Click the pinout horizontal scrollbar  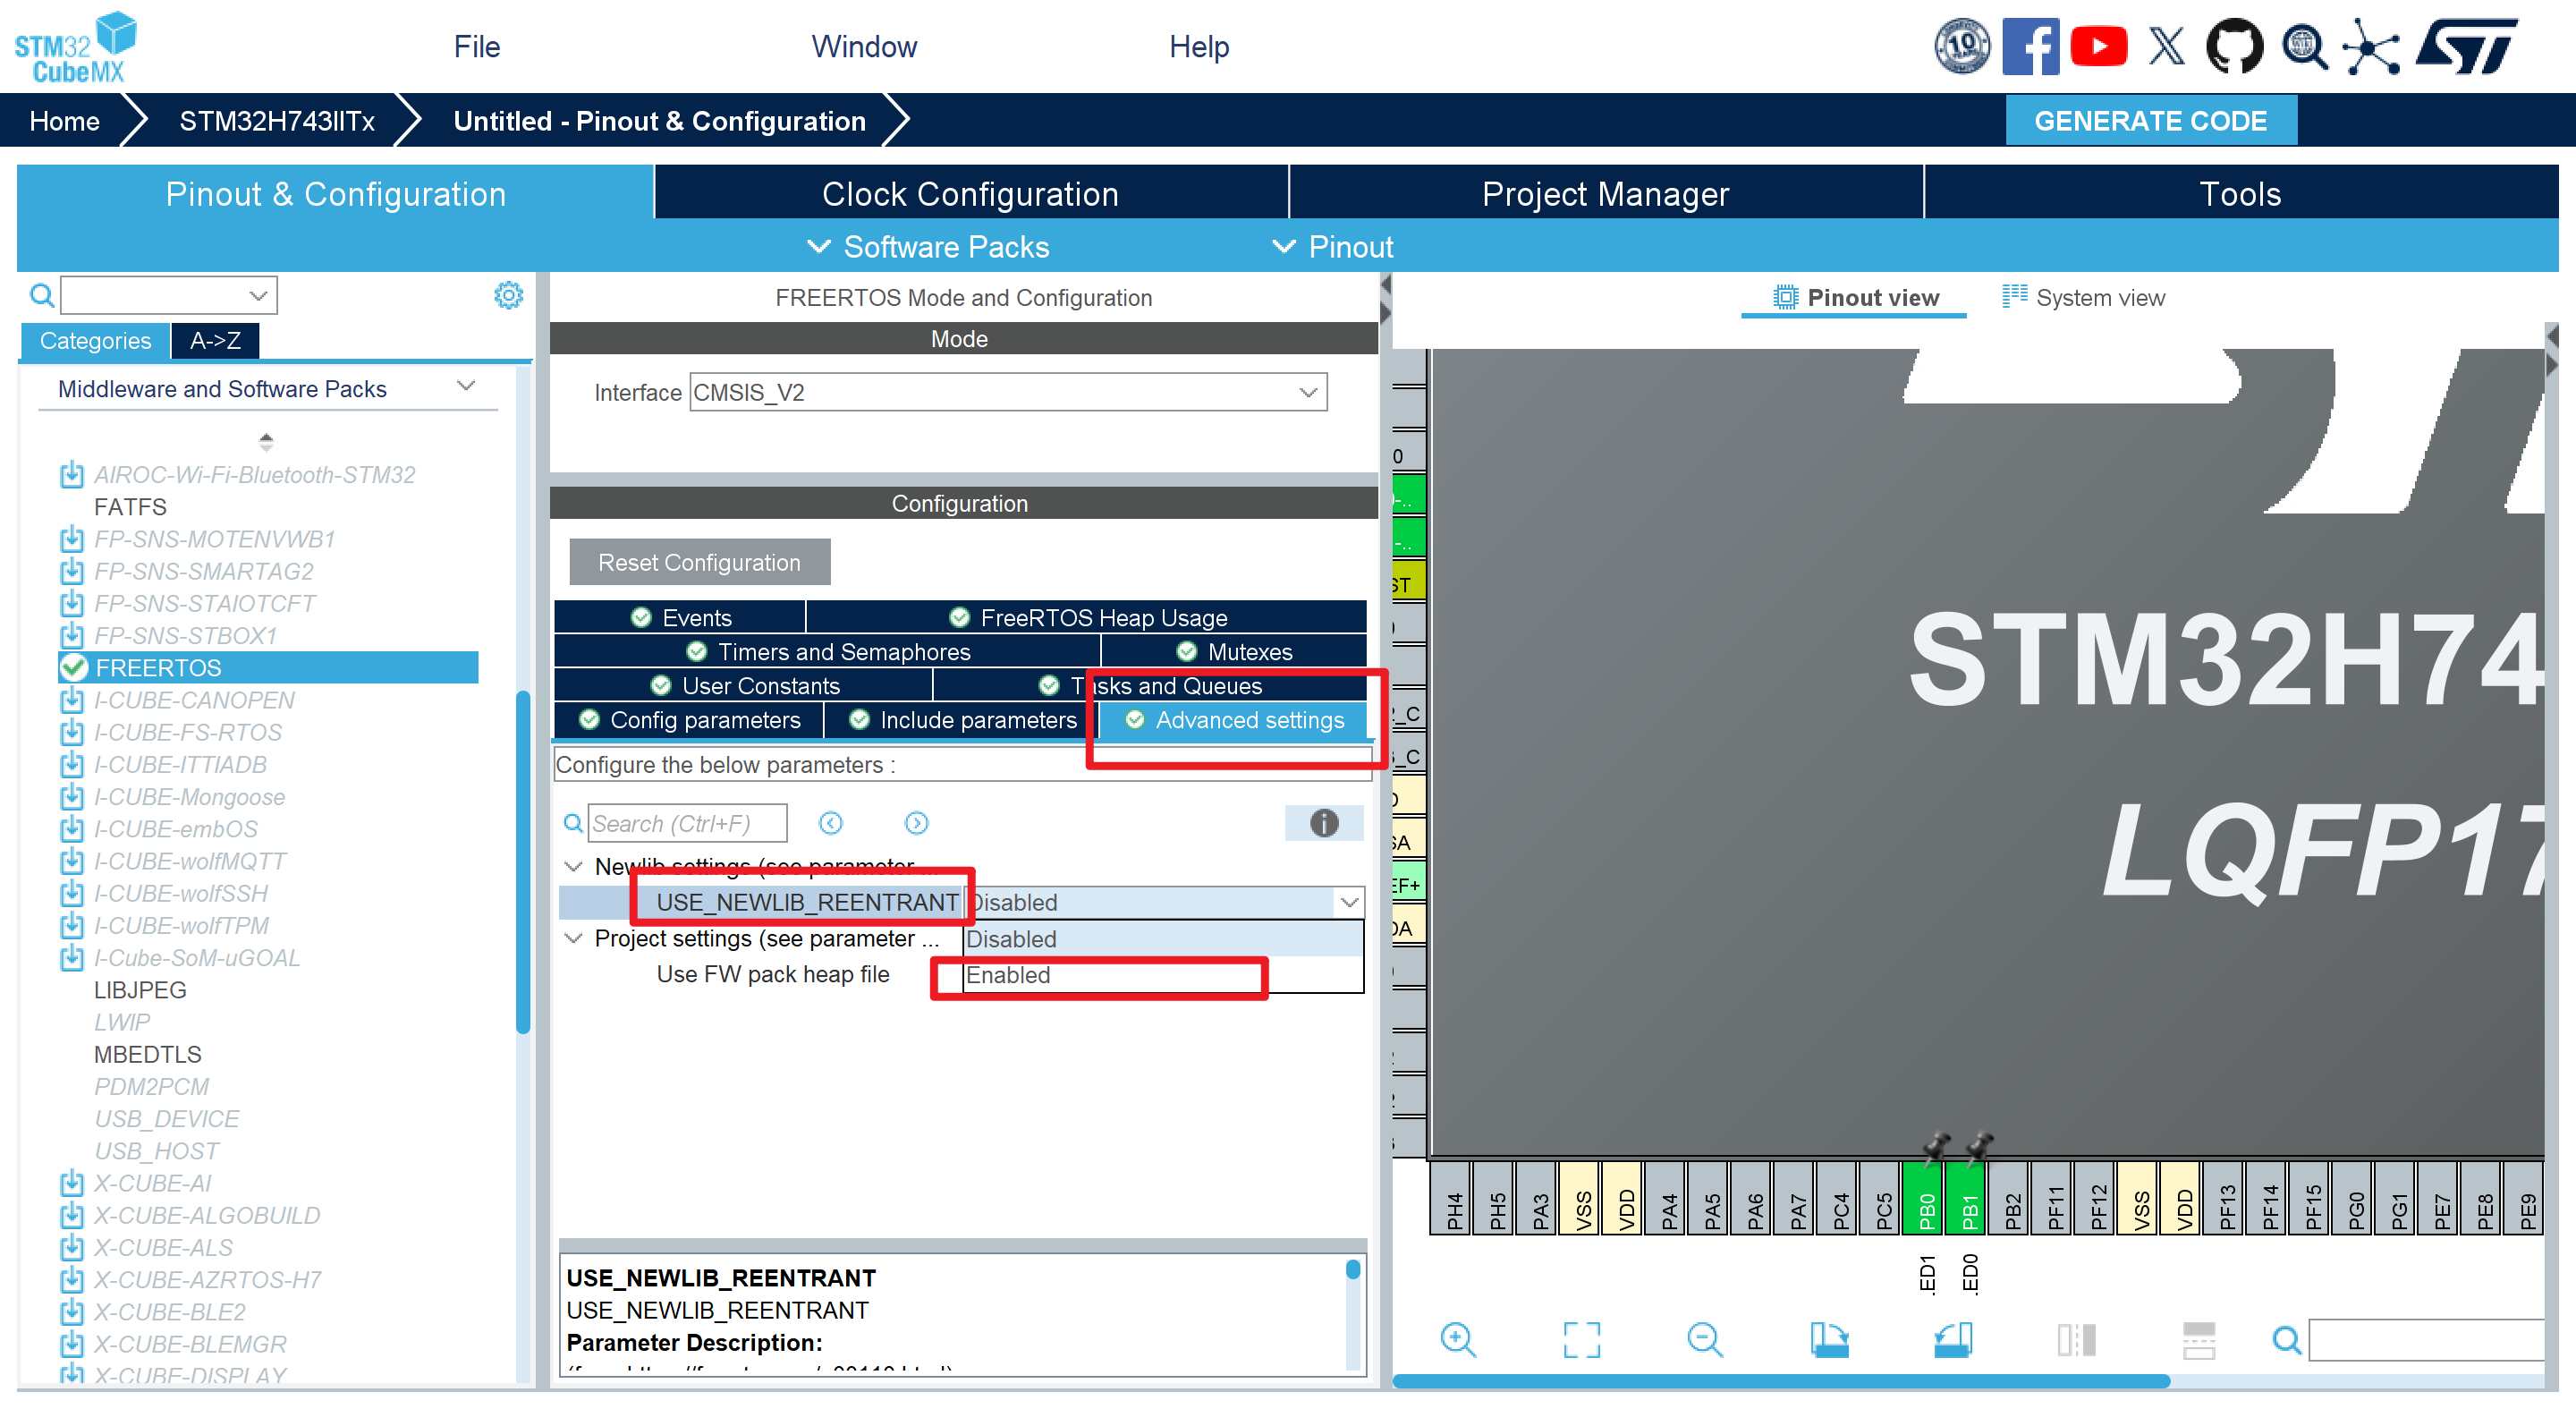1780,1381
